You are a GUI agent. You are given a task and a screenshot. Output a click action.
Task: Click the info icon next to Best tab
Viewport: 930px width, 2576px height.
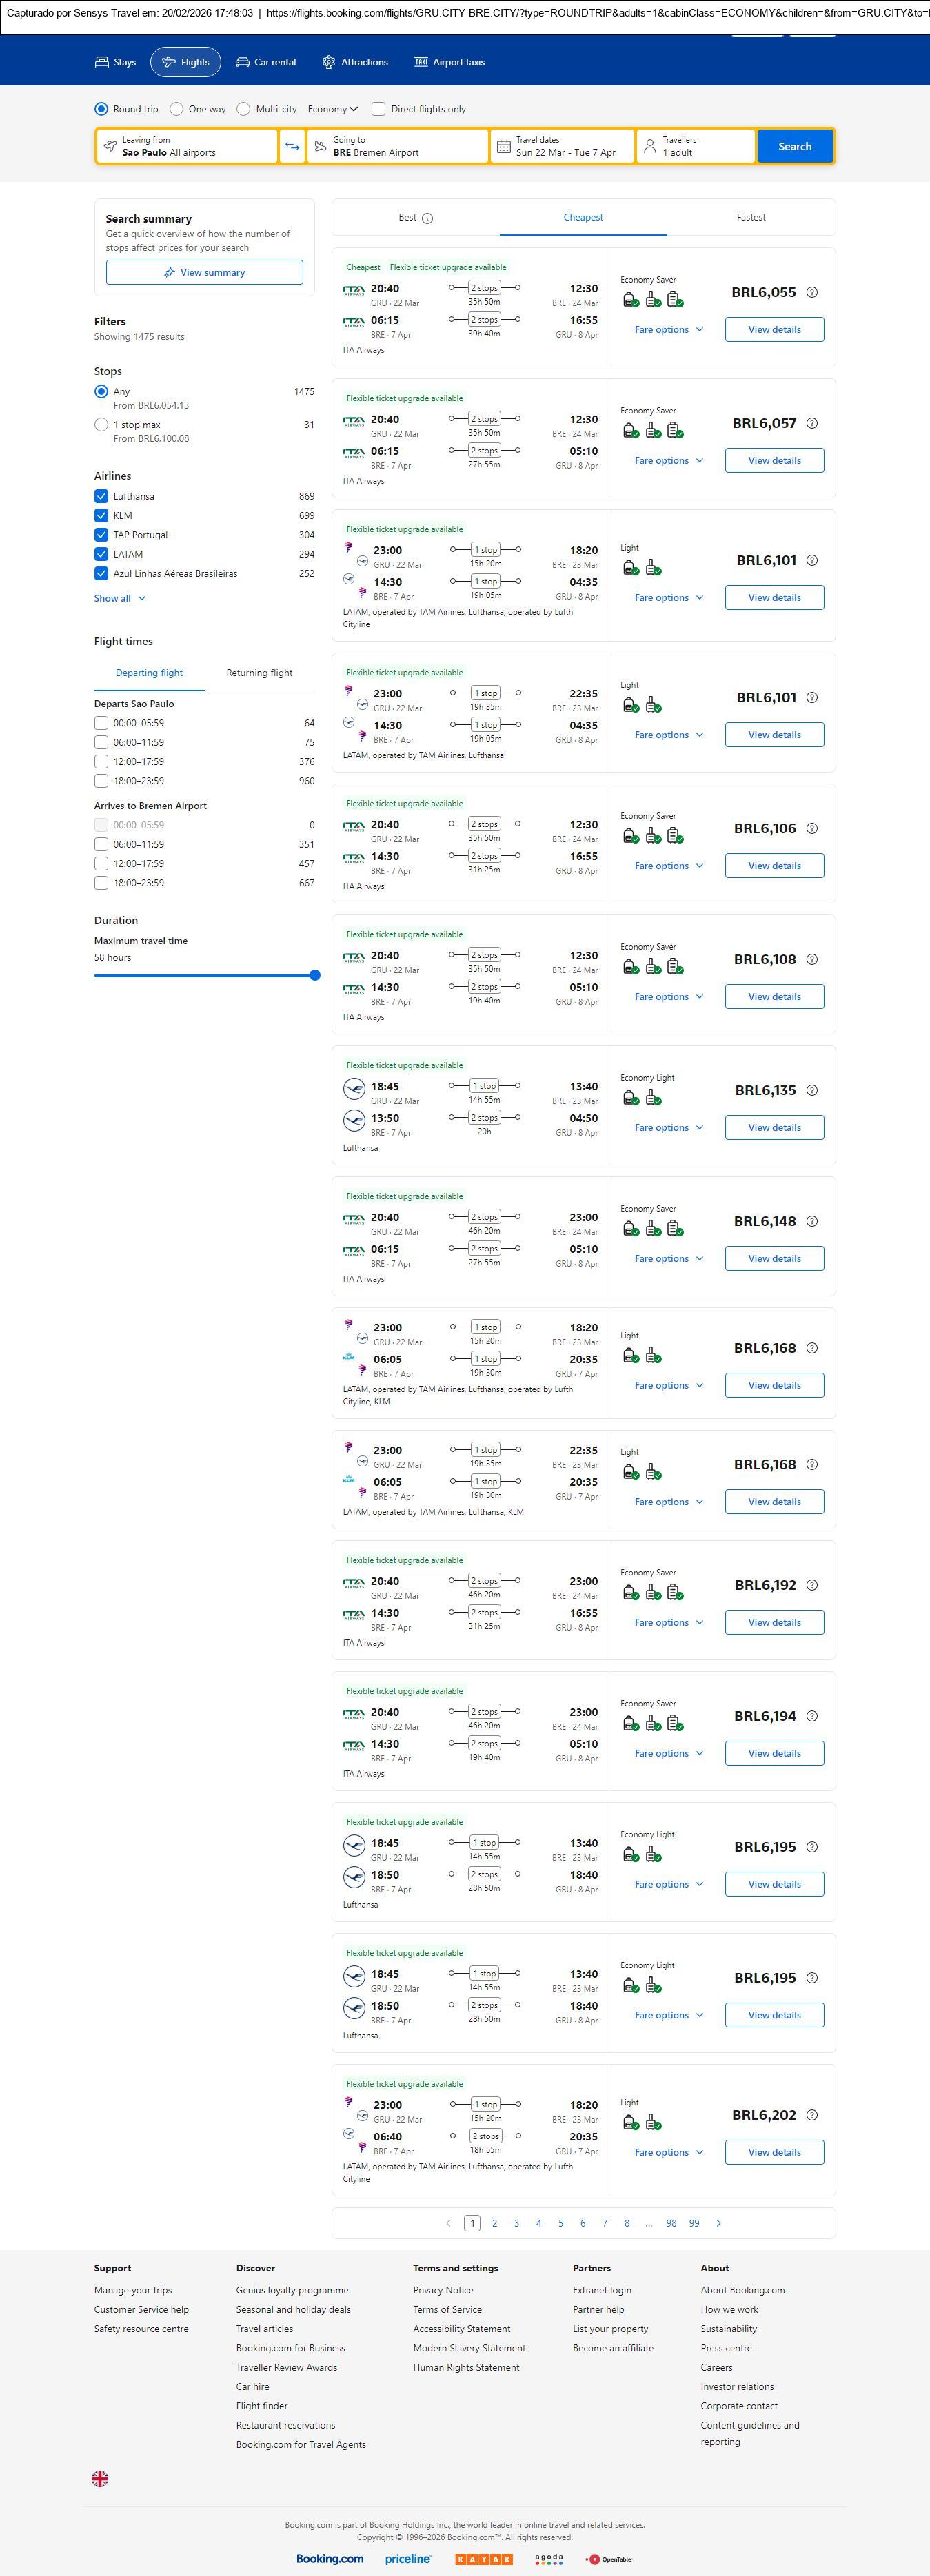coord(427,218)
